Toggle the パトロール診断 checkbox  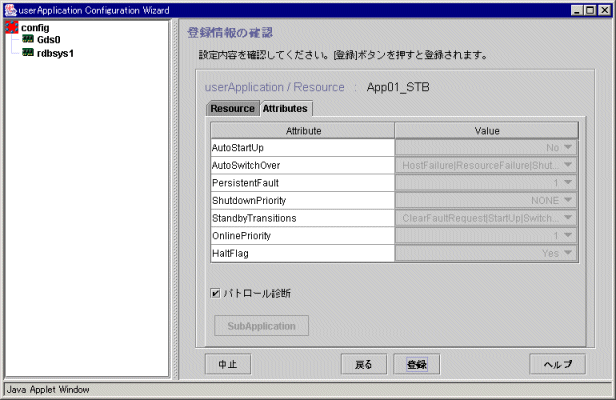click(x=215, y=293)
